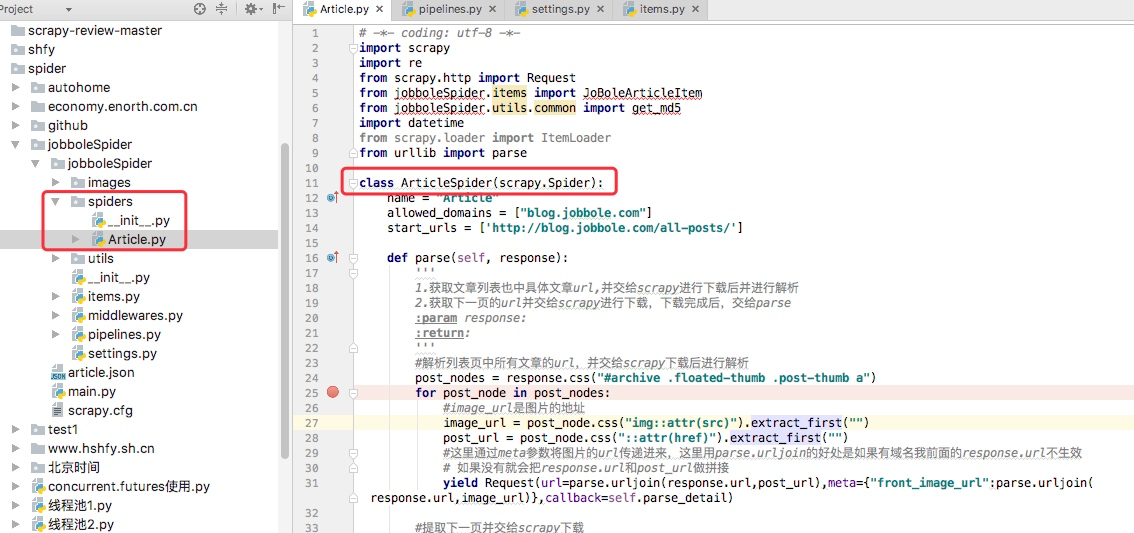Collapse the spiders folder arrow
1134x533 pixels.
56,202
